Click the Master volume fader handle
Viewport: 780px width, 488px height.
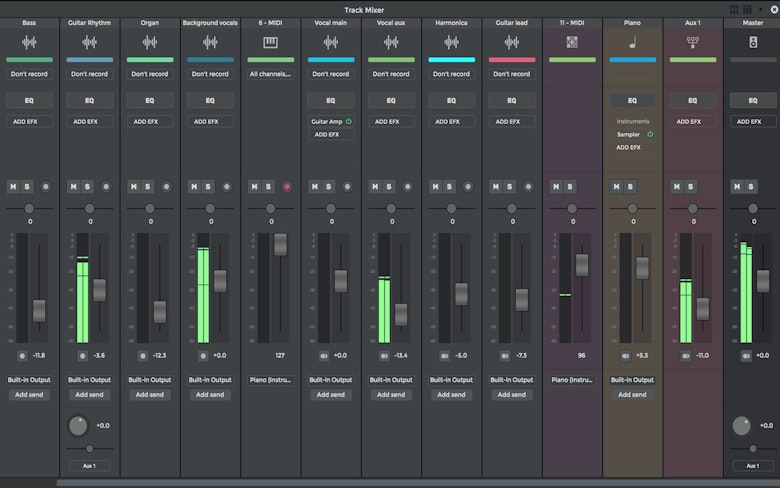(763, 281)
